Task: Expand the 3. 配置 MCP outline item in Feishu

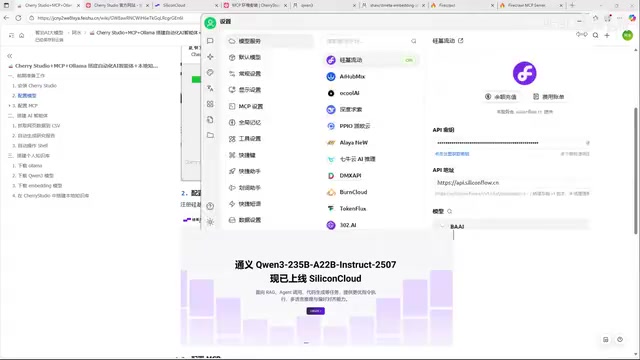Action: pyautogui.click(x=9, y=106)
